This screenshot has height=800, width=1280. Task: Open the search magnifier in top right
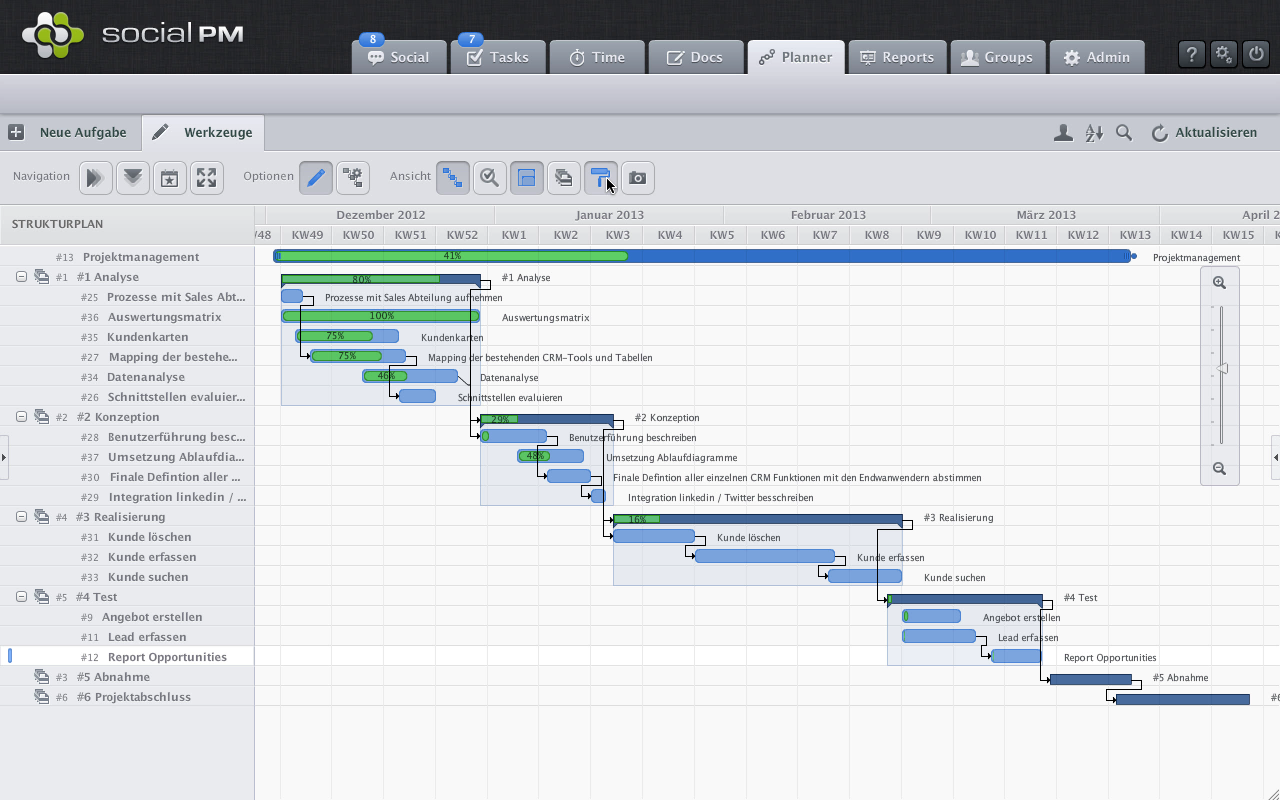[1124, 133]
